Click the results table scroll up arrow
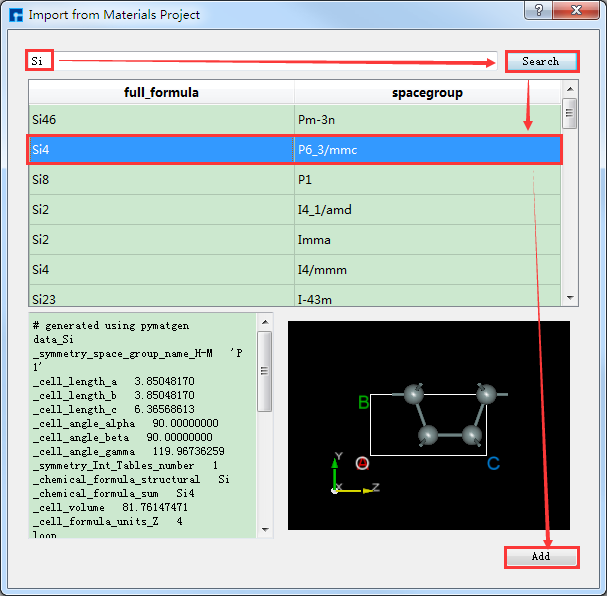The width and height of the screenshot is (607, 596). 570,89
